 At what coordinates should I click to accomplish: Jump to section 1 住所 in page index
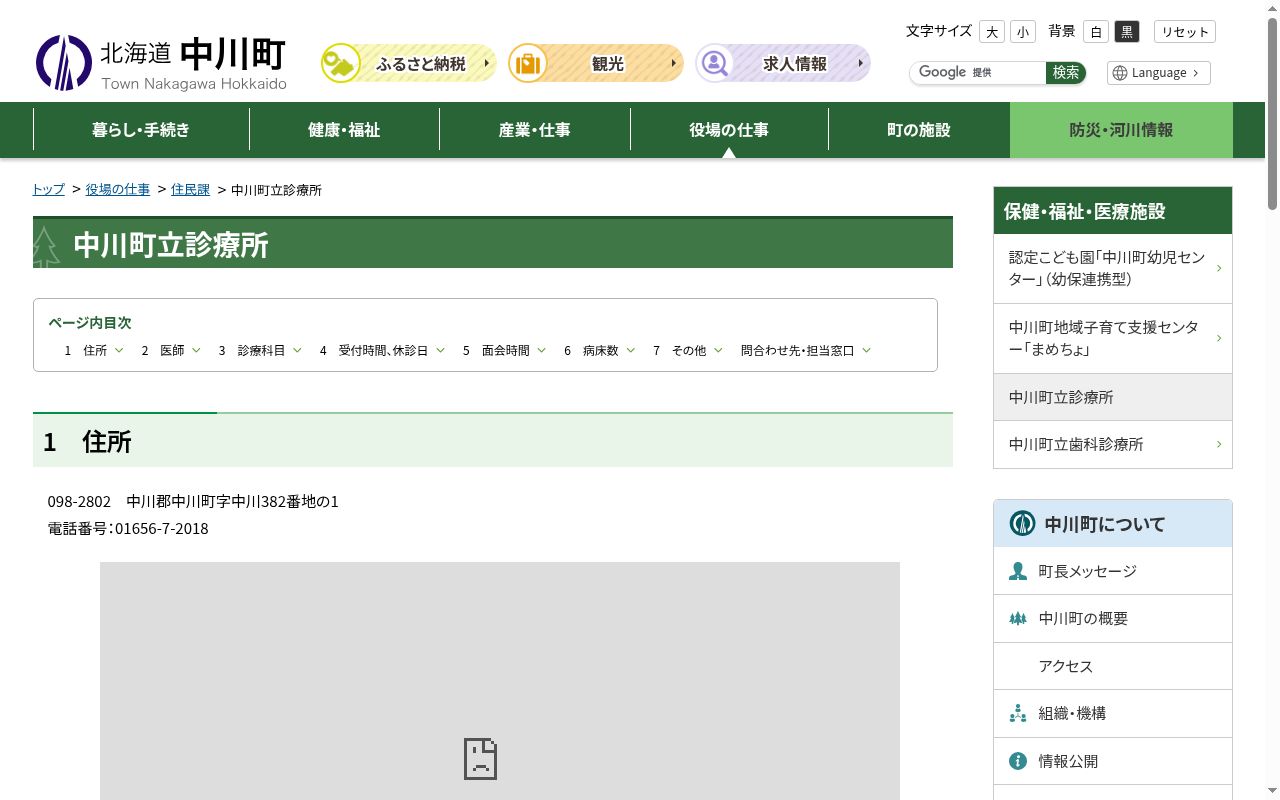pos(95,350)
